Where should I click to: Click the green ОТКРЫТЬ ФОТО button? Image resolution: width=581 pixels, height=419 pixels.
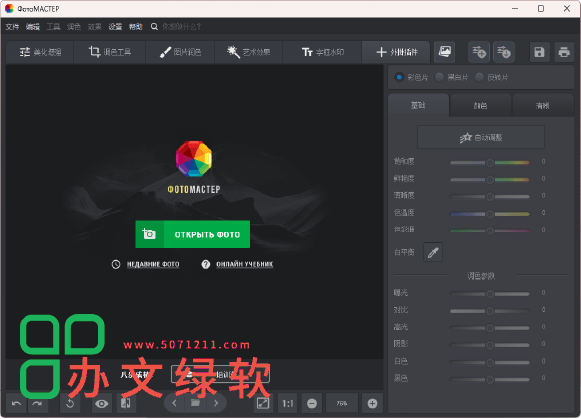pyautogui.click(x=193, y=234)
